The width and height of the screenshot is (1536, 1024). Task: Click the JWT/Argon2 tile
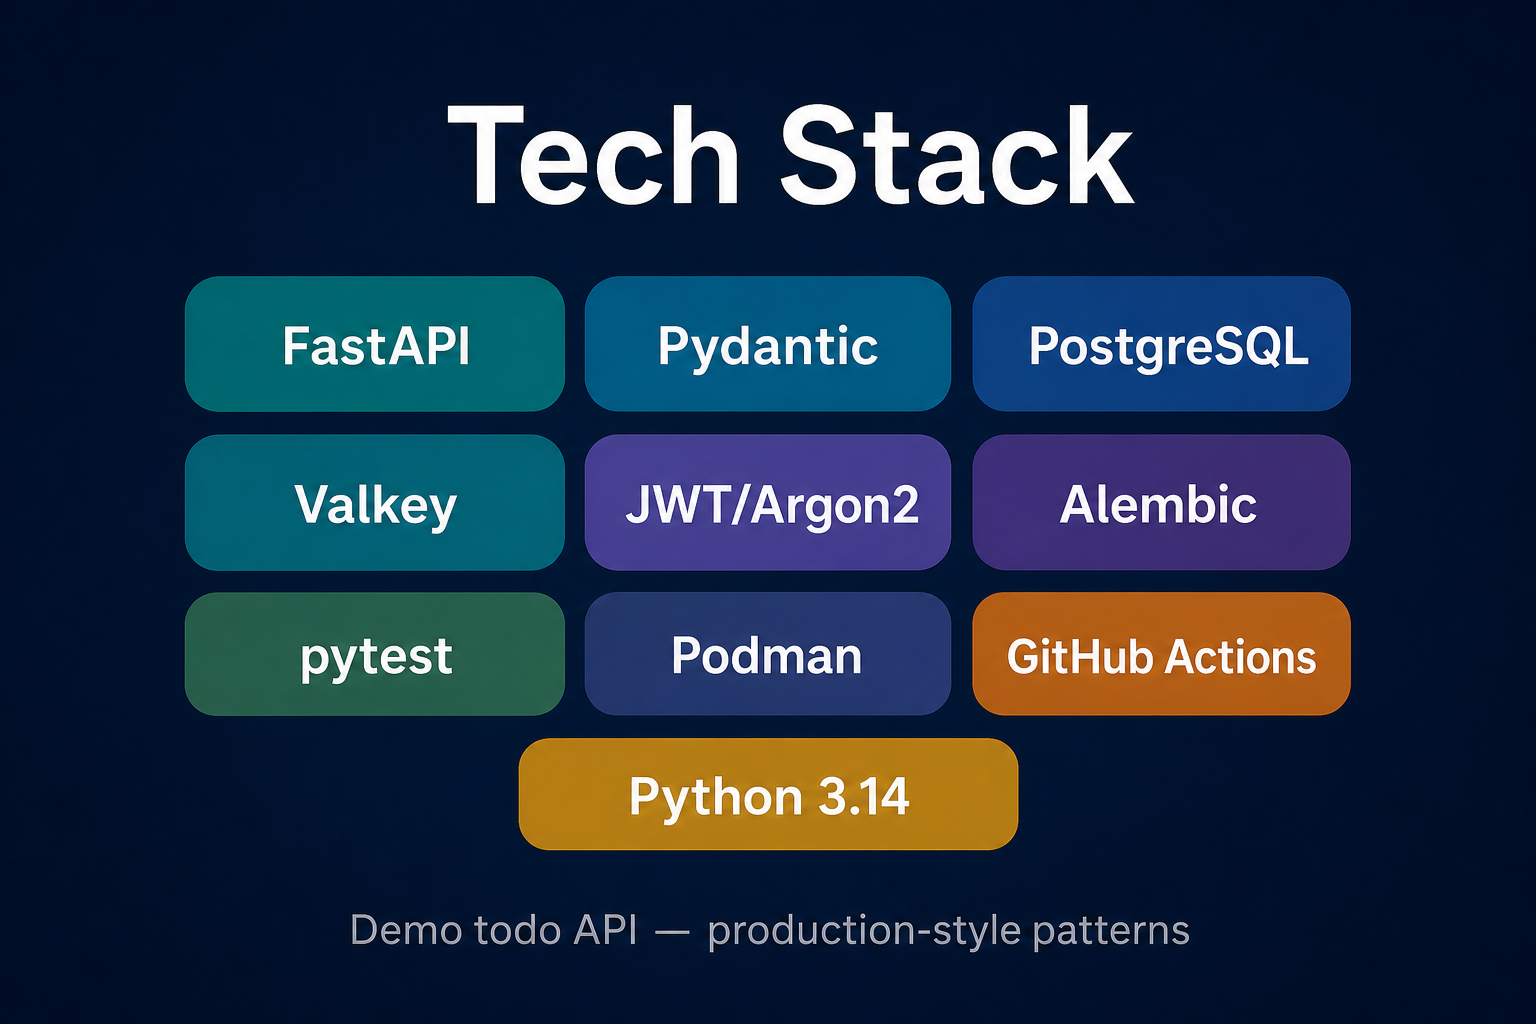click(768, 502)
